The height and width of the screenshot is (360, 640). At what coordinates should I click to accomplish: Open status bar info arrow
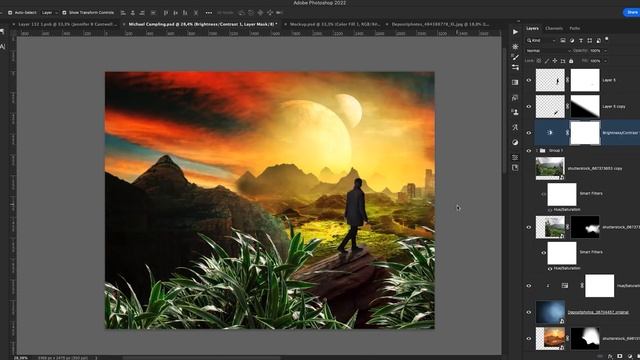(x=96, y=358)
